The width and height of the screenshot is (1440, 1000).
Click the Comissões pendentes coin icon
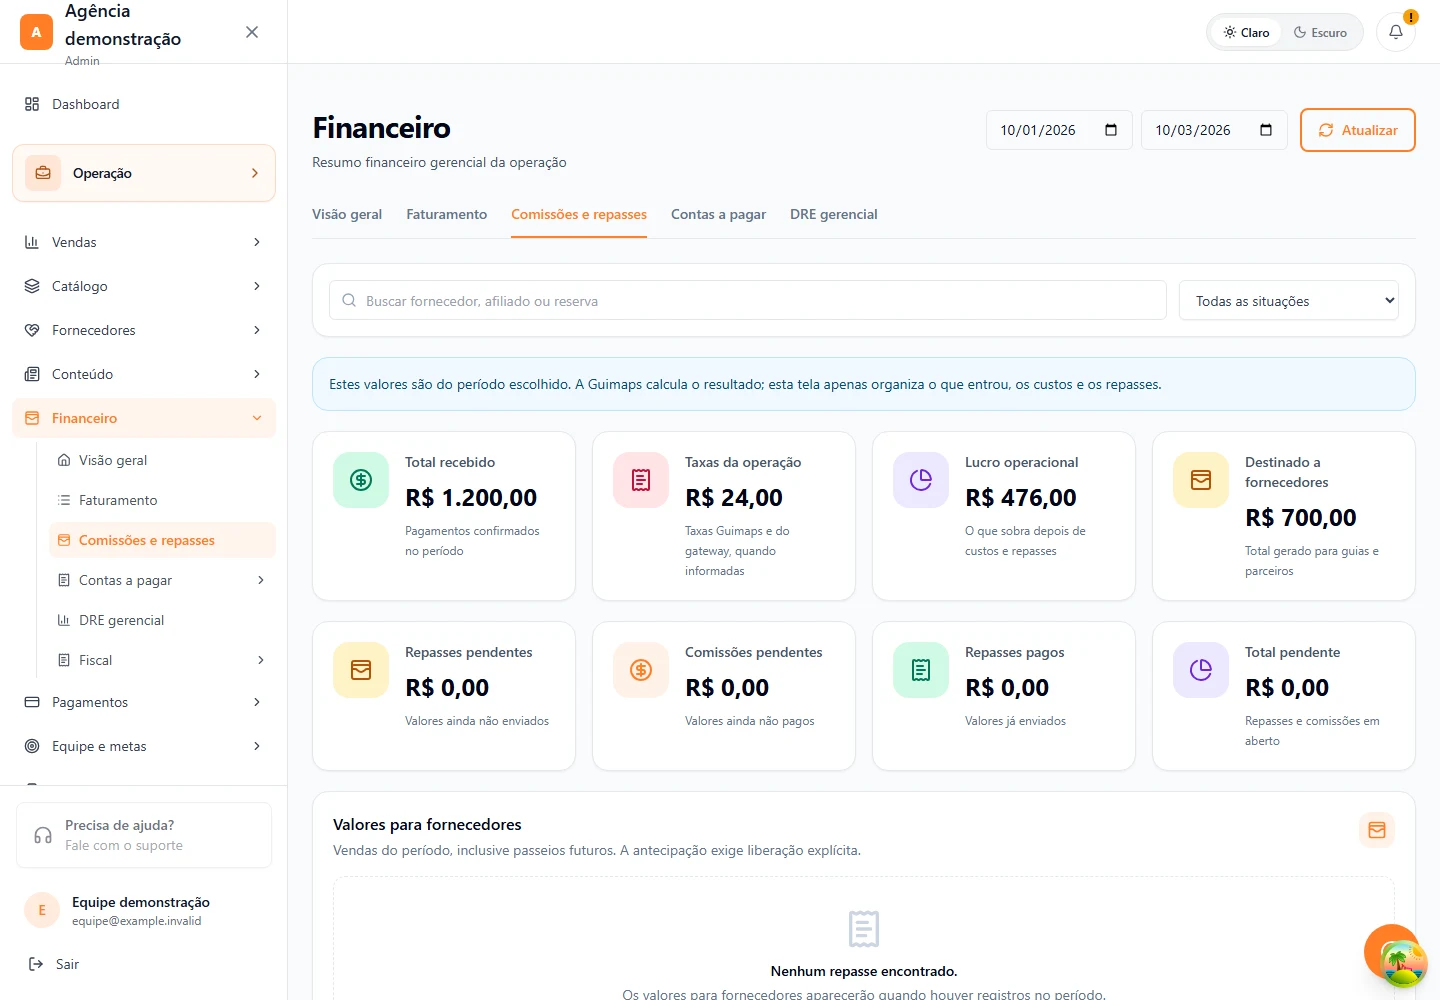coord(641,670)
